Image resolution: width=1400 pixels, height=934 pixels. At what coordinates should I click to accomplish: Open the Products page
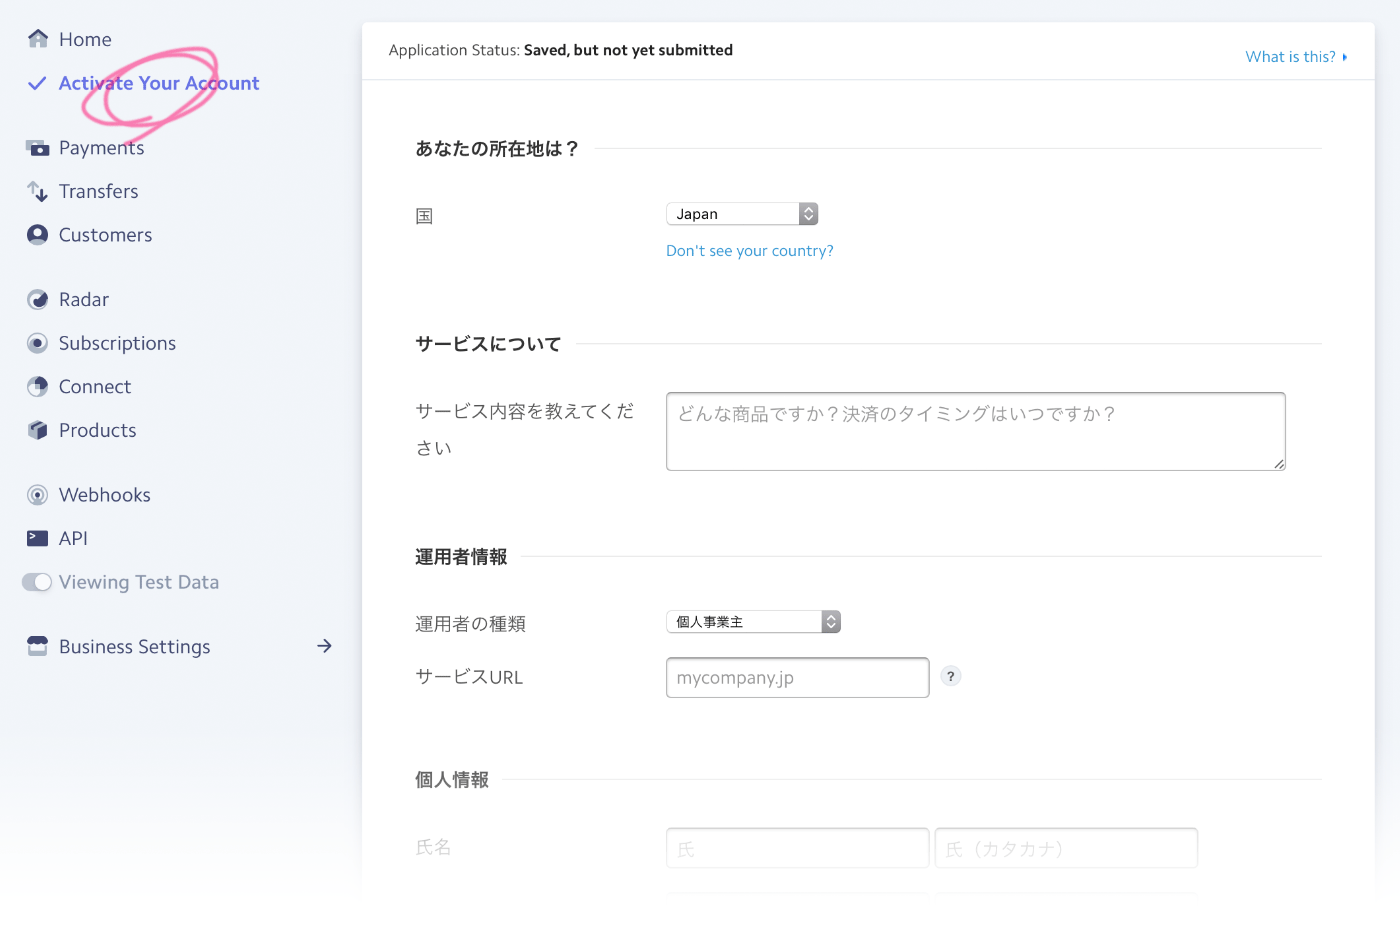tap(98, 430)
